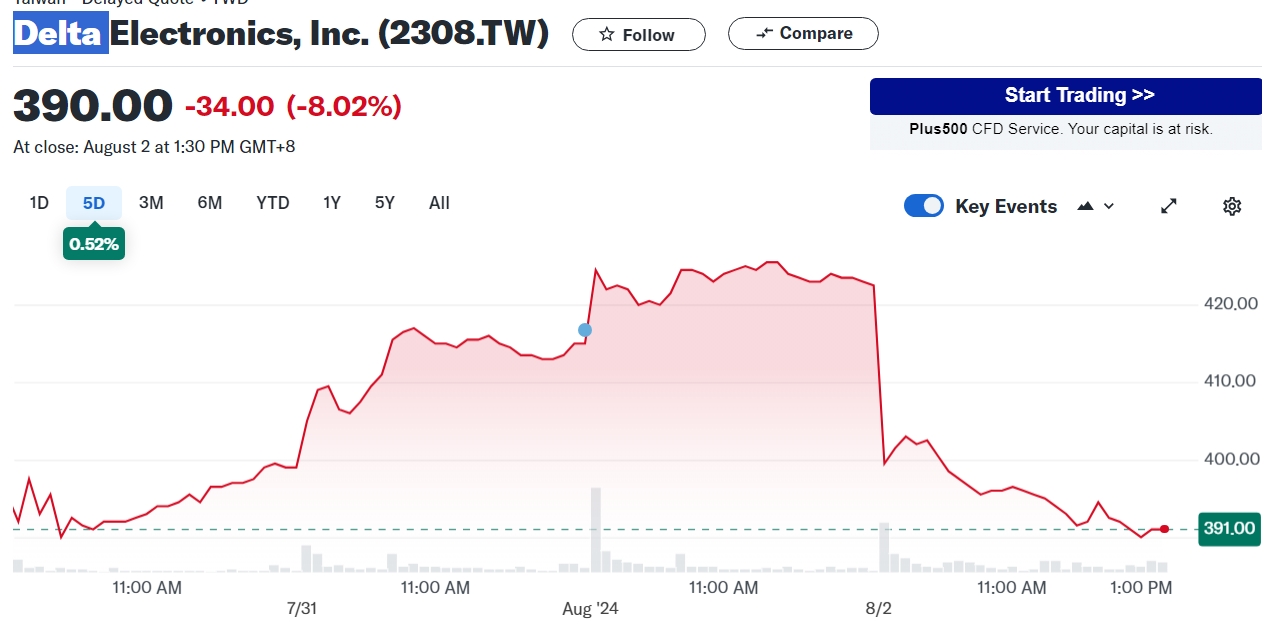Choose the YTD range
This screenshot has width=1262, height=627.
pyautogui.click(x=272, y=203)
